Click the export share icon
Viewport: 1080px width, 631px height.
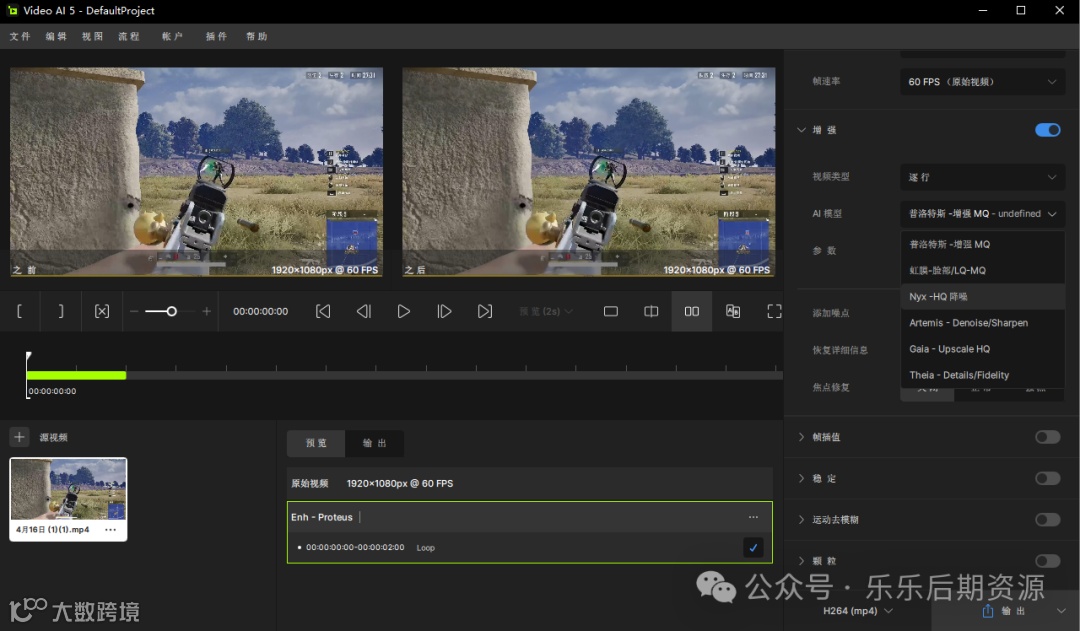click(x=988, y=611)
